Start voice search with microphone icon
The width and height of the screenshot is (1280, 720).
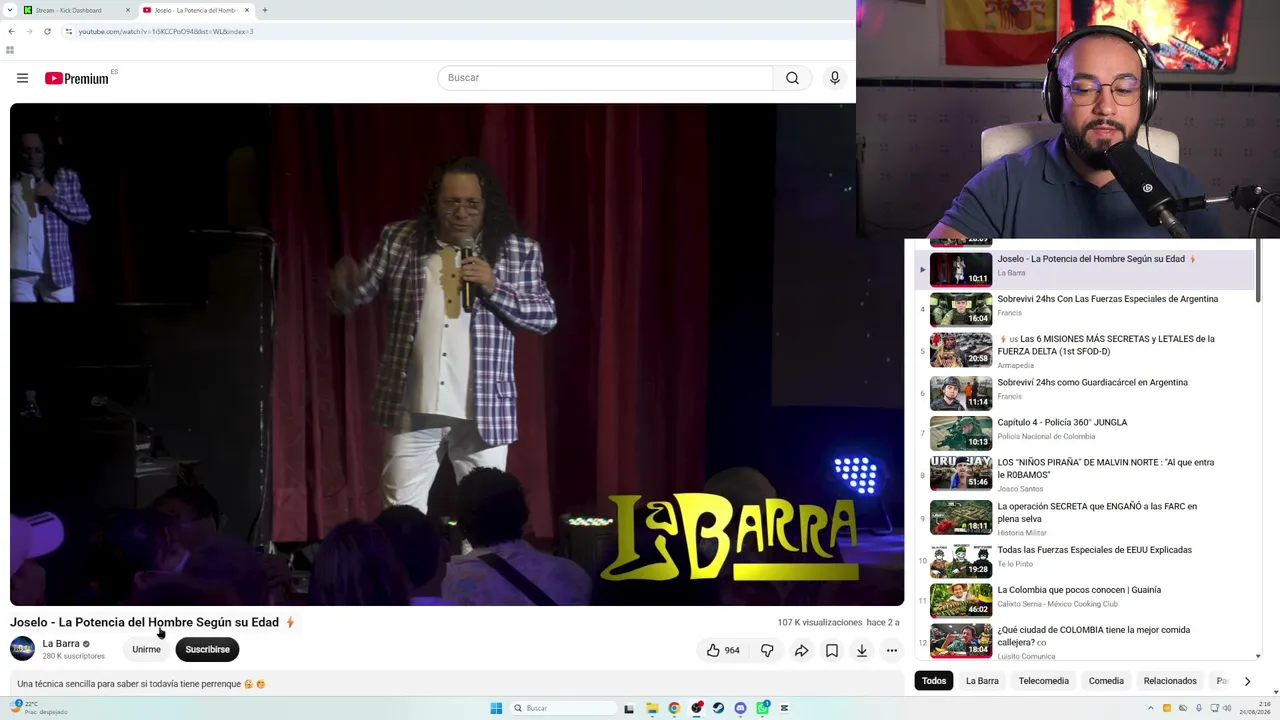click(x=835, y=78)
